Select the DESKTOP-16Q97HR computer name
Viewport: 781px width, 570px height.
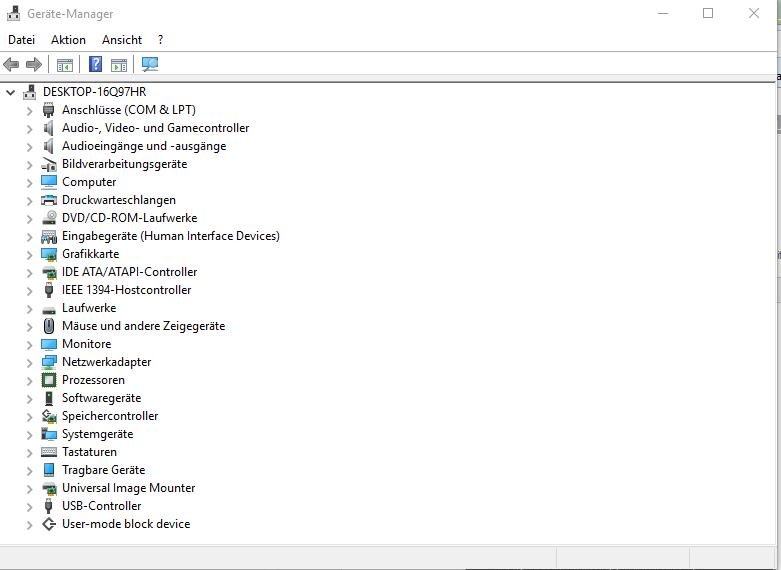[x=94, y=92]
